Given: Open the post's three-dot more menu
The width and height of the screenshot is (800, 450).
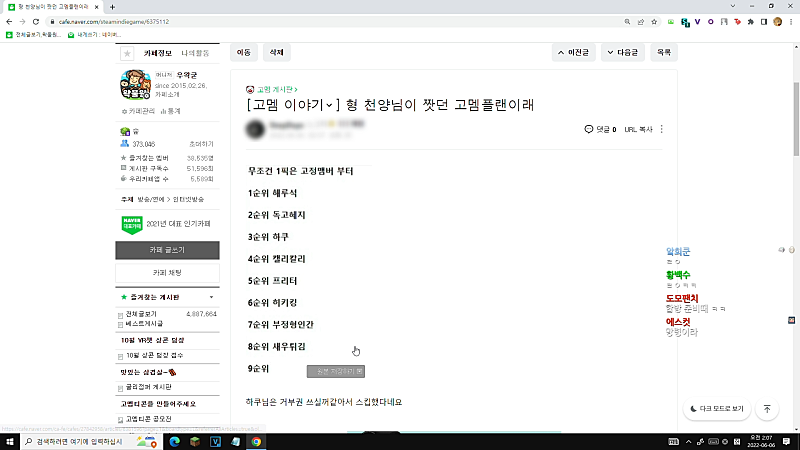Looking at the screenshot, I should (662, 129).
